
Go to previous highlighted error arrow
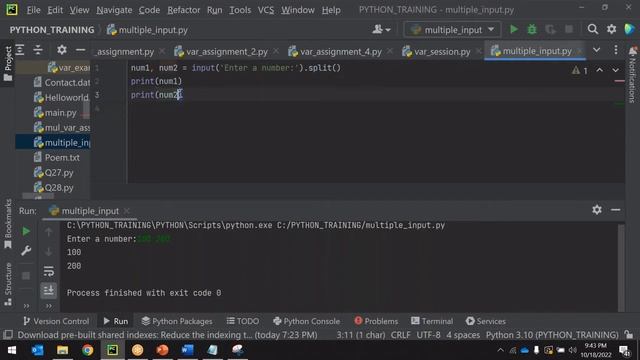coord(599,70)
